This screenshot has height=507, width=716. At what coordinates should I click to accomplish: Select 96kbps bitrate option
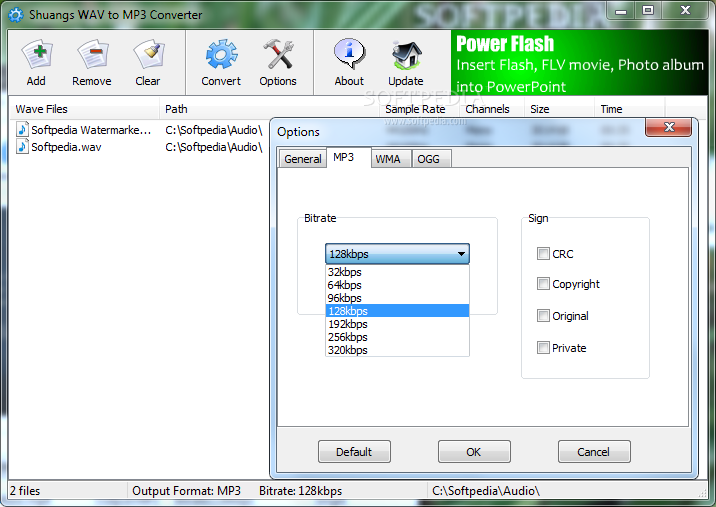397,298
